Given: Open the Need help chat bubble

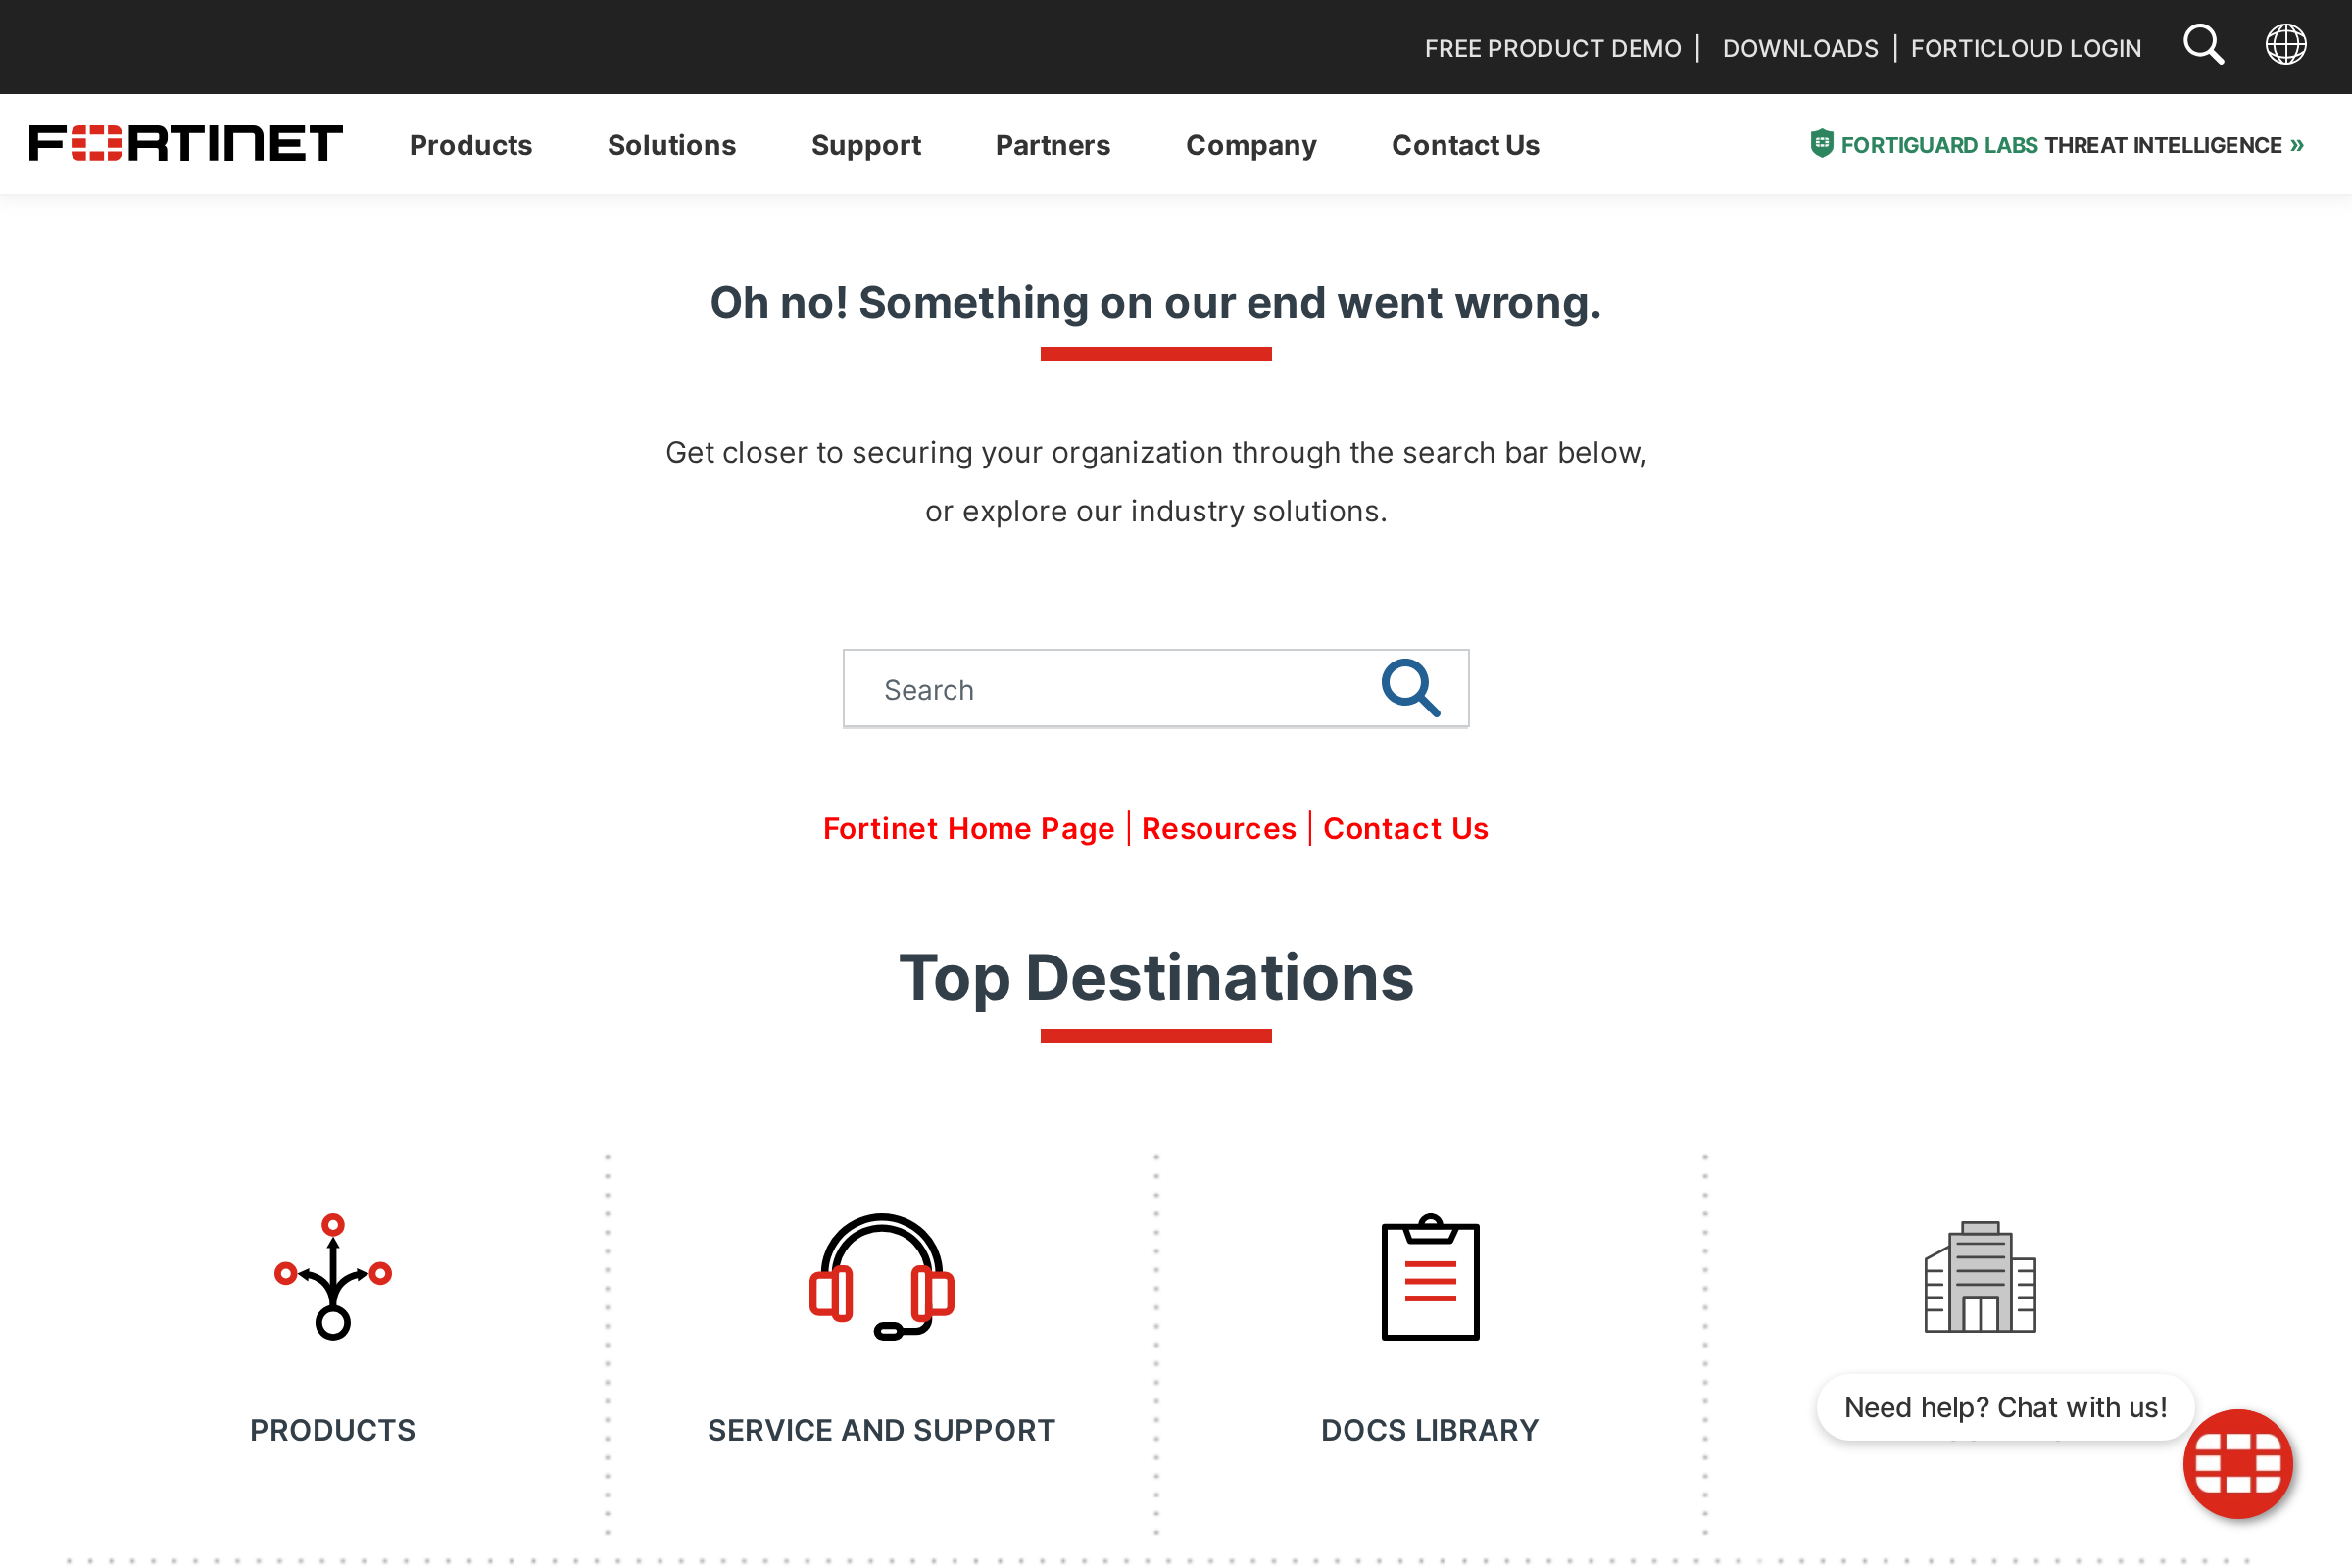Looking at the screenshot, I should 2004,1407.
